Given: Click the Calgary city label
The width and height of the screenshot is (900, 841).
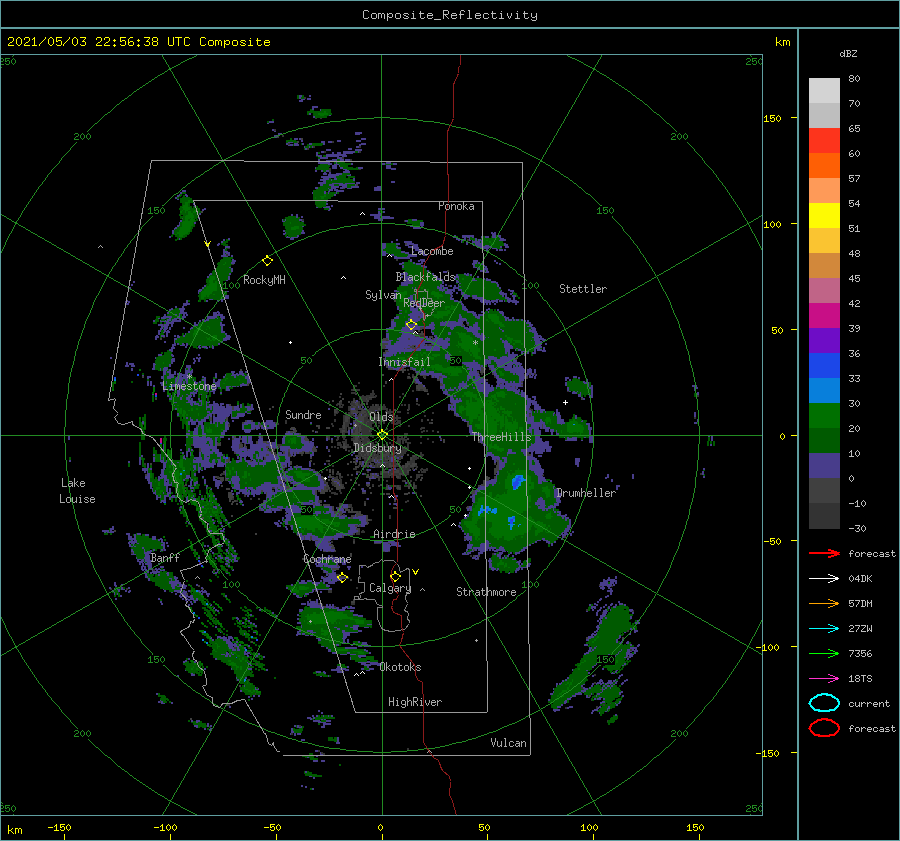Looking at the screenshot, I should (390, 588).
